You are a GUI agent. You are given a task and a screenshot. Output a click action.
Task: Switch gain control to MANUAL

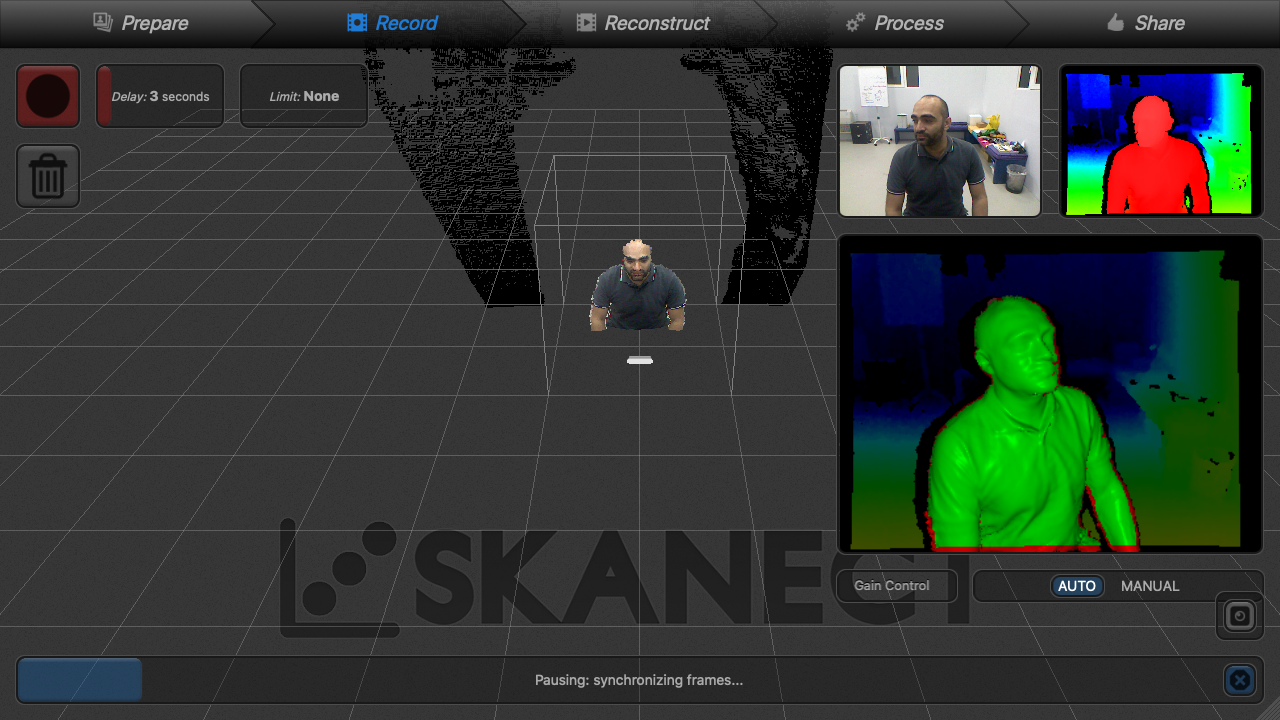pyautogui.click(x=1150, y=586)
